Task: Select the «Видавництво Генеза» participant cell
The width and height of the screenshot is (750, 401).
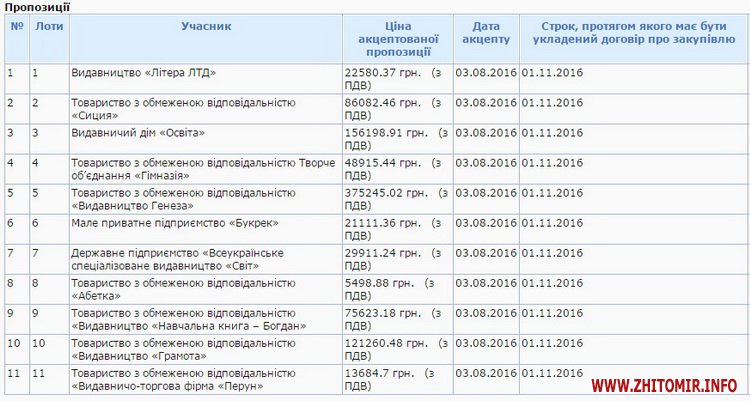Action: (x=183, y=199)
